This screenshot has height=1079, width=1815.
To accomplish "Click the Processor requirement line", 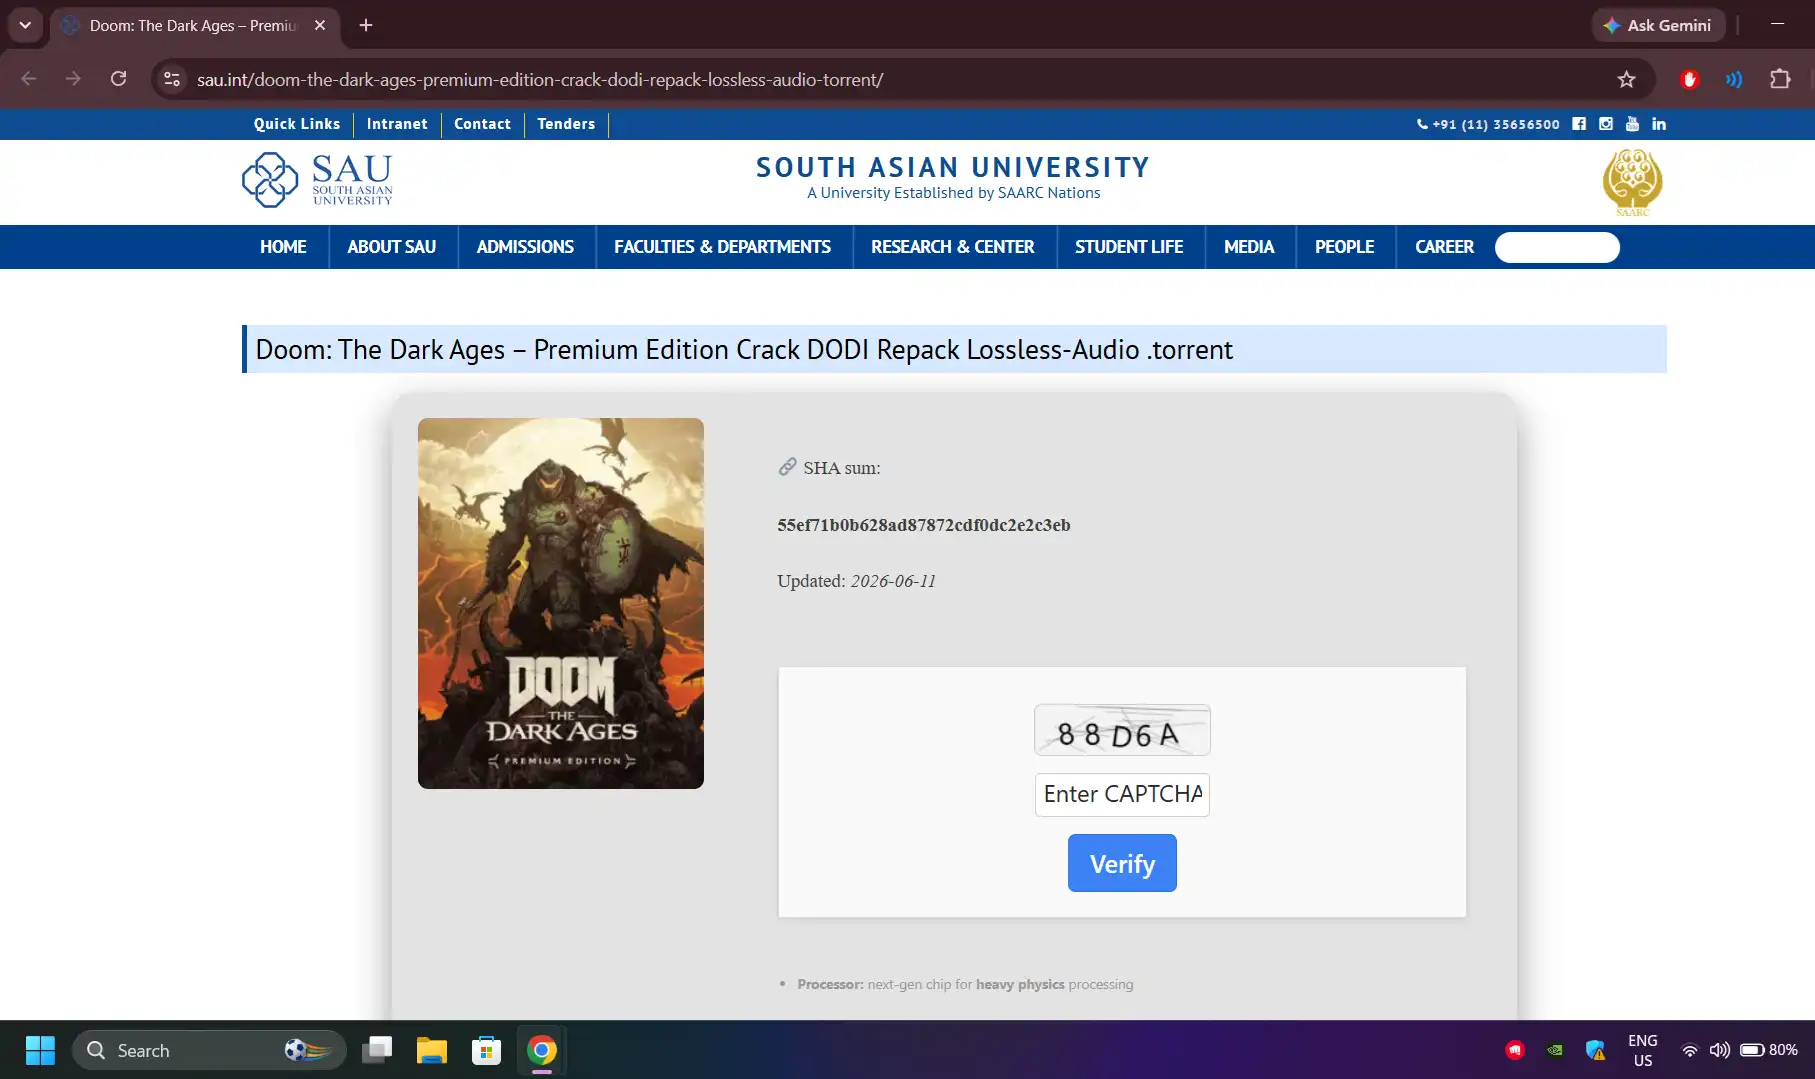I will click(x=965, y=985).
